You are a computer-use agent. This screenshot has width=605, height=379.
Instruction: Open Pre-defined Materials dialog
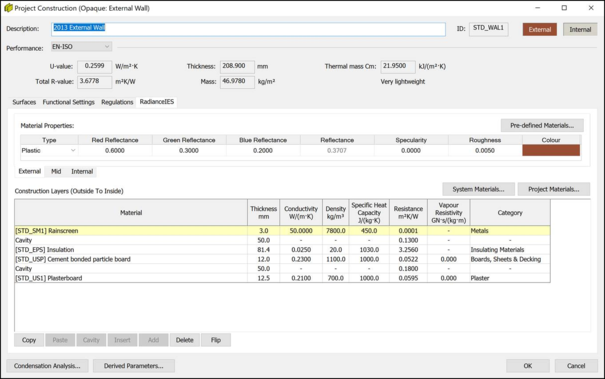tap(542, 125)
